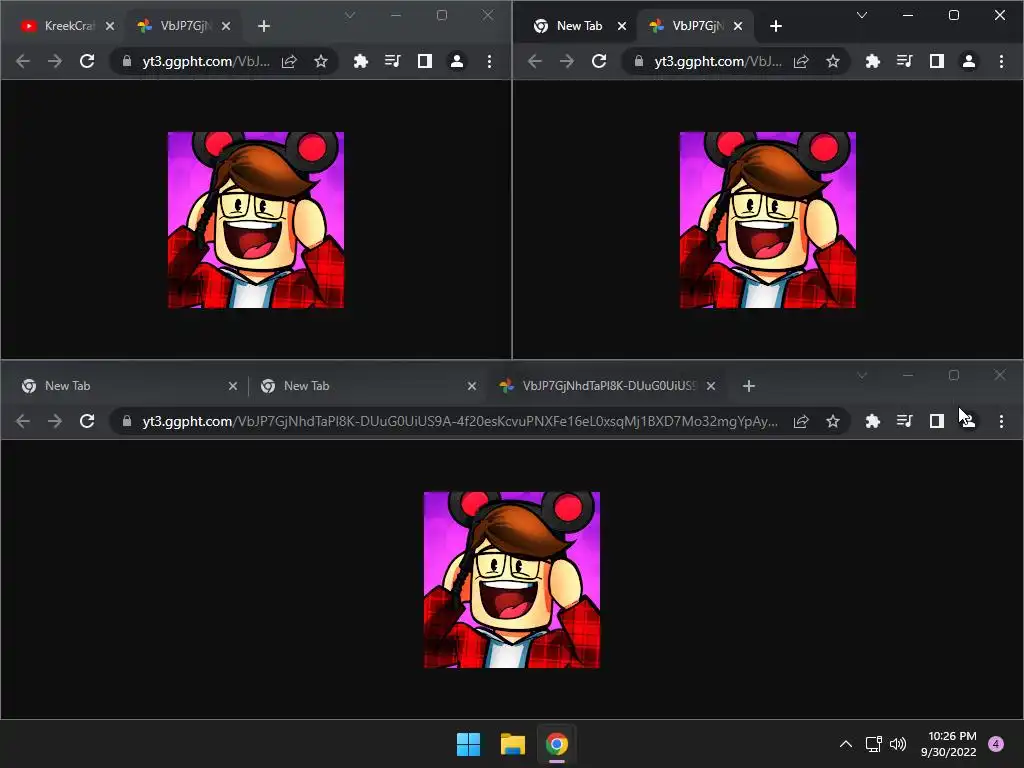View site info lock in bottom window

tap(127, 421)
